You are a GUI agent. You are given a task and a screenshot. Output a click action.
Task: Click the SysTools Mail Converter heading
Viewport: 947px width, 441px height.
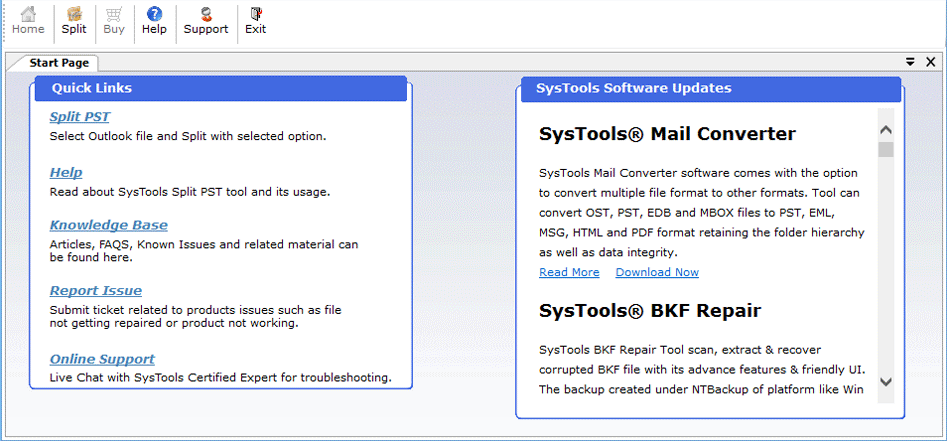pos(667,134)
